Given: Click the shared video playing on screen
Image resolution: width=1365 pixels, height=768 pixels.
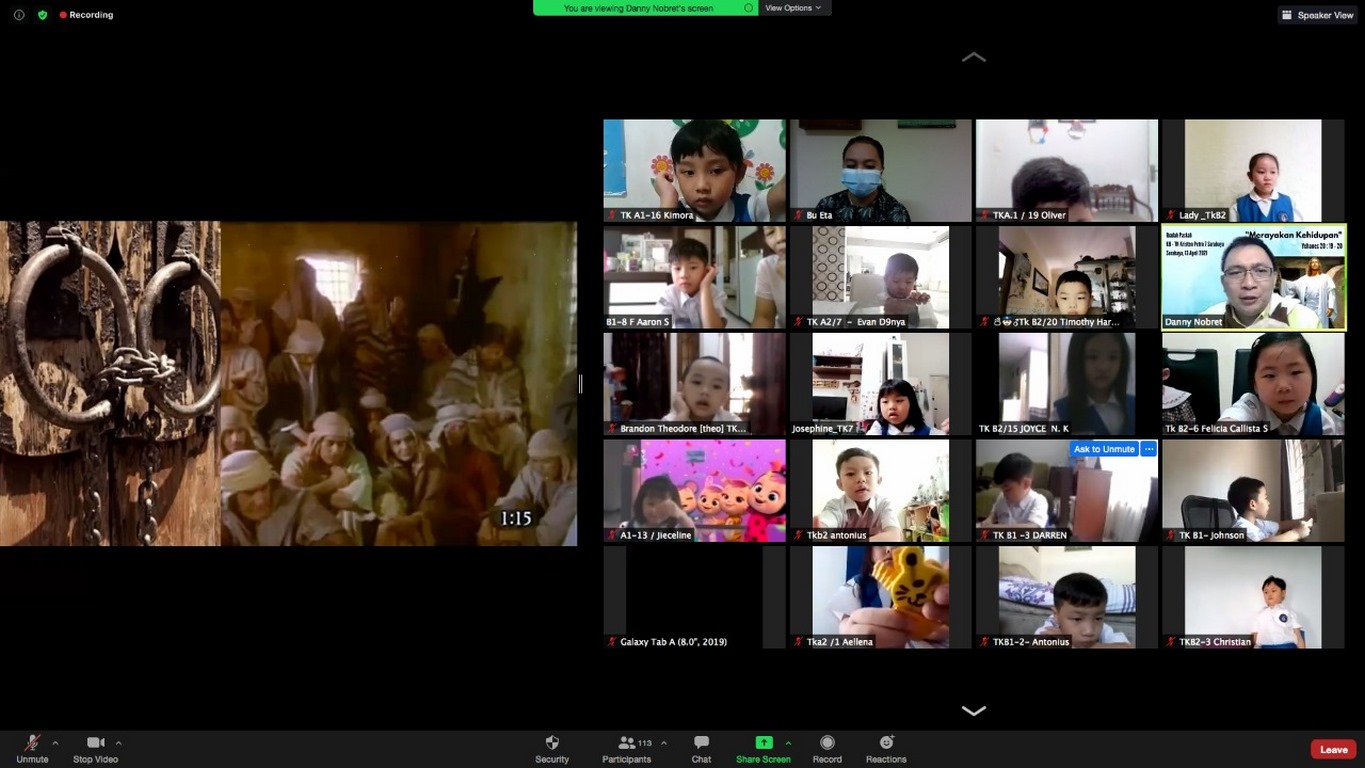Looking at the screenshot, I should [x=288, y=384].
